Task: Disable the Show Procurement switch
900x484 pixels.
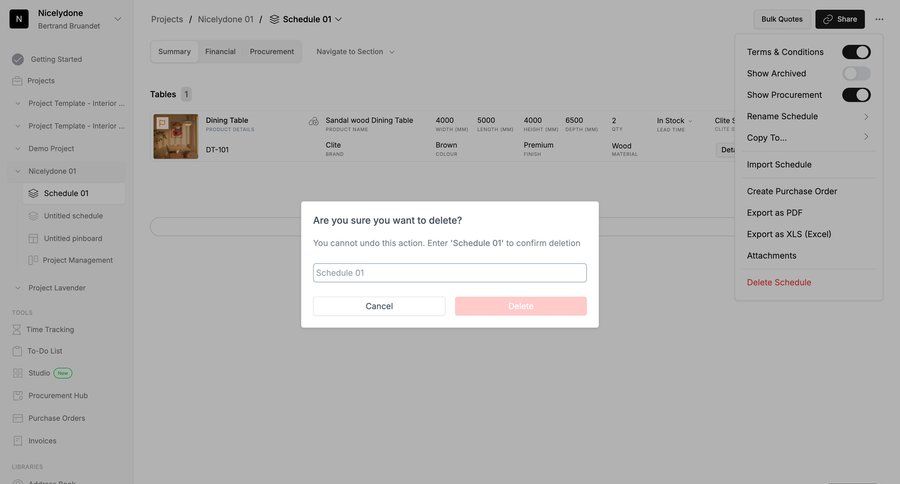Action: click(856, 95)
